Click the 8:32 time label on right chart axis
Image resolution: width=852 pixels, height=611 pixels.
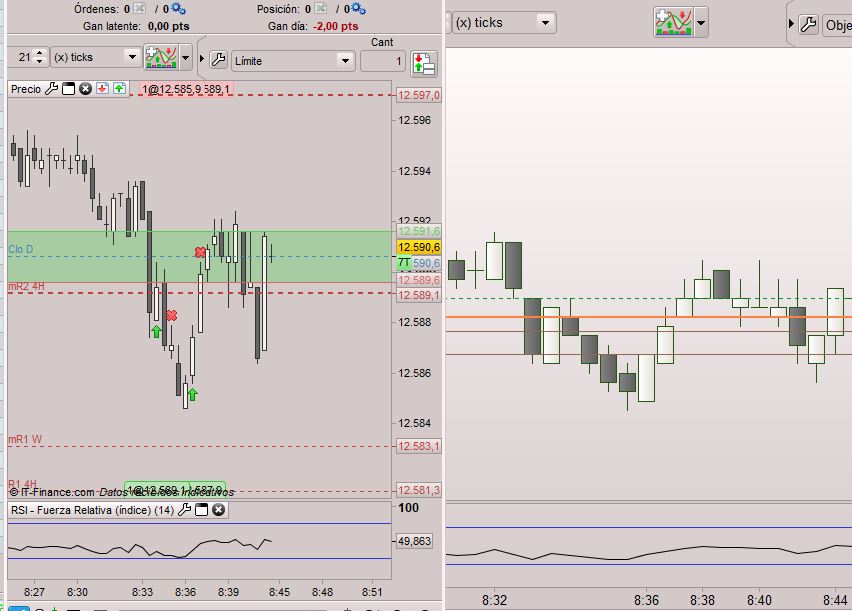pyautogui.click(x=494, y=600)
